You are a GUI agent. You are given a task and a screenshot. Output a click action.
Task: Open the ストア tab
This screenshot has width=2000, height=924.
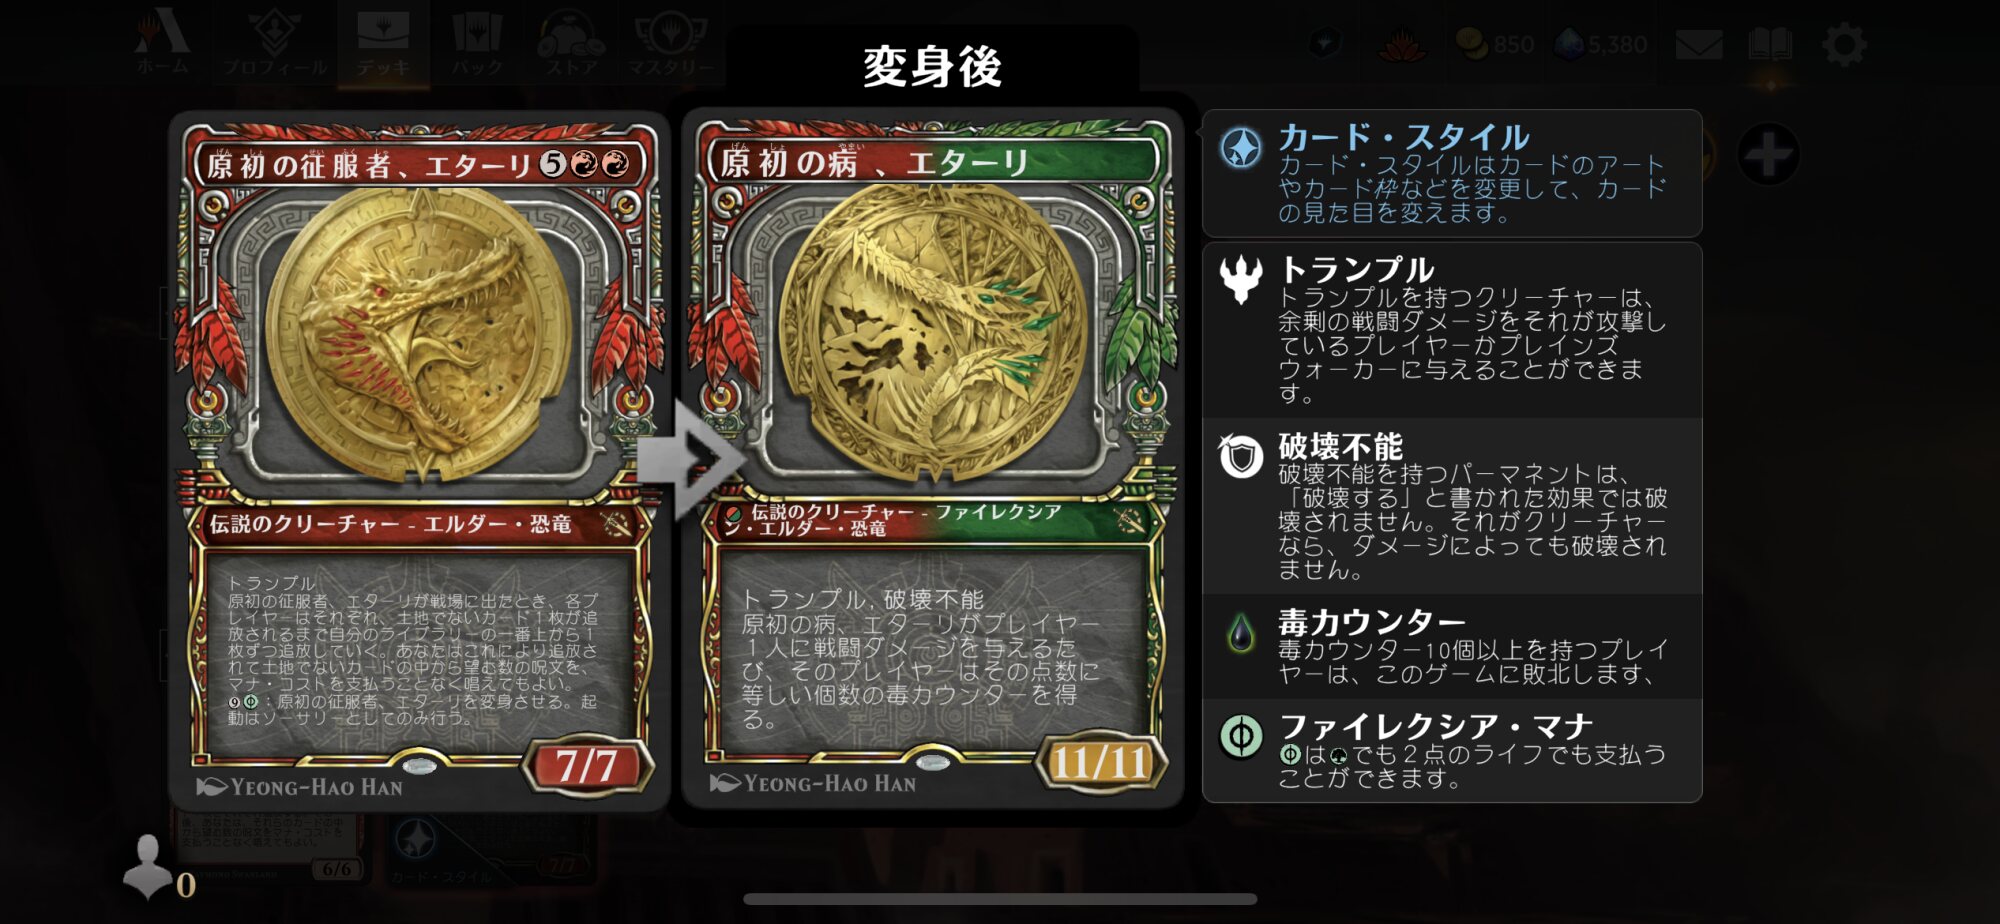click(x=571, y=43)
